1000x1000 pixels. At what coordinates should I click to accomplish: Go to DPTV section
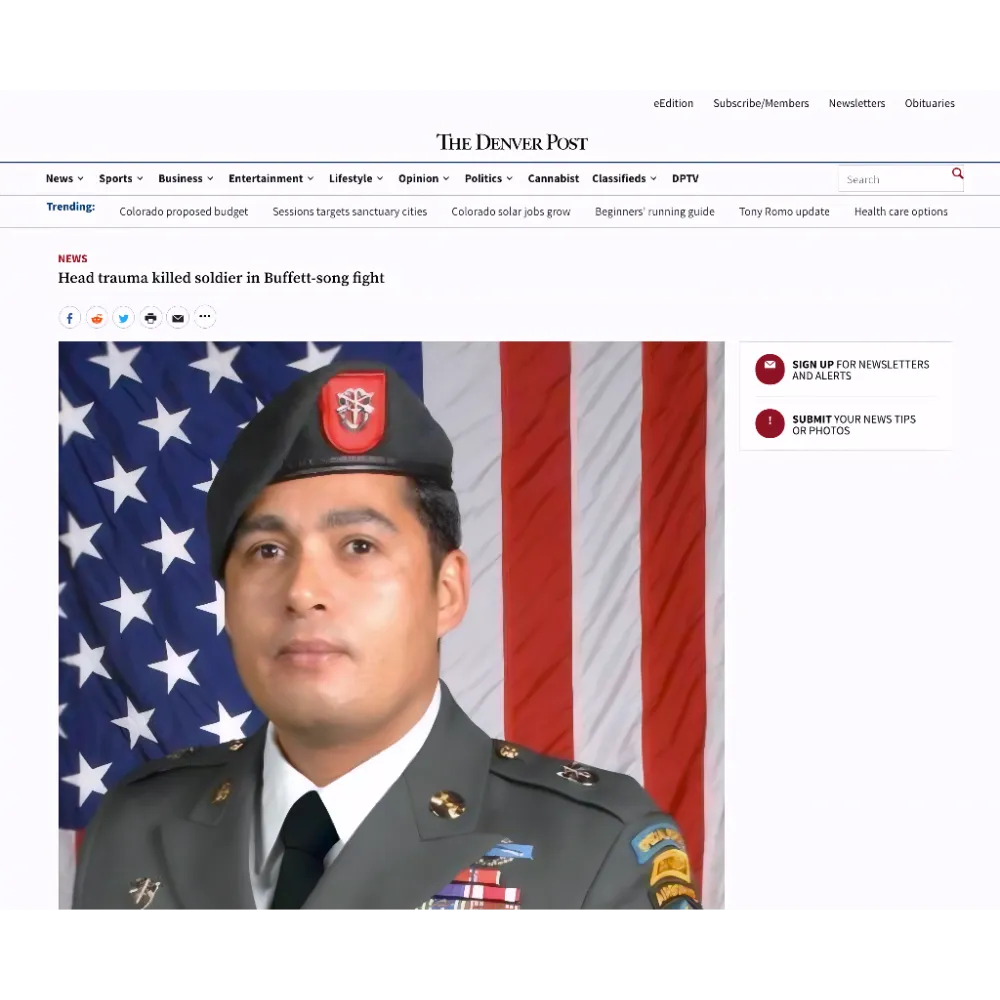pos(685,179)
